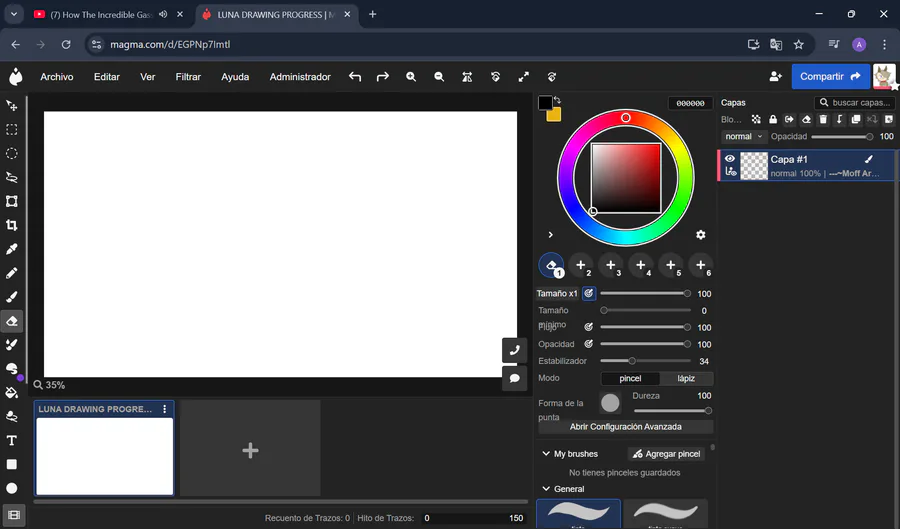The image size is (900, 529).
Task: Click the Redo arrow in top toolbar
Action: pyautogui.click(x=383, y=76)
